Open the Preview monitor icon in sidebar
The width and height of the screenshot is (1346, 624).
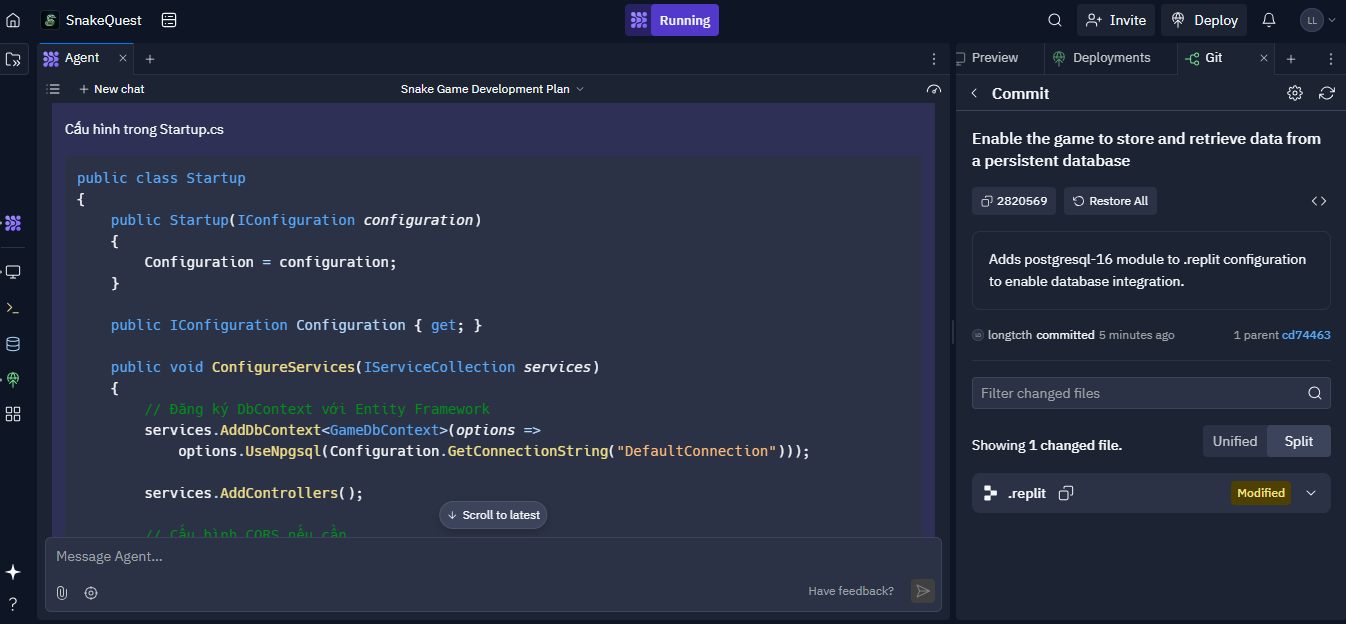click(x=13, y=271)
